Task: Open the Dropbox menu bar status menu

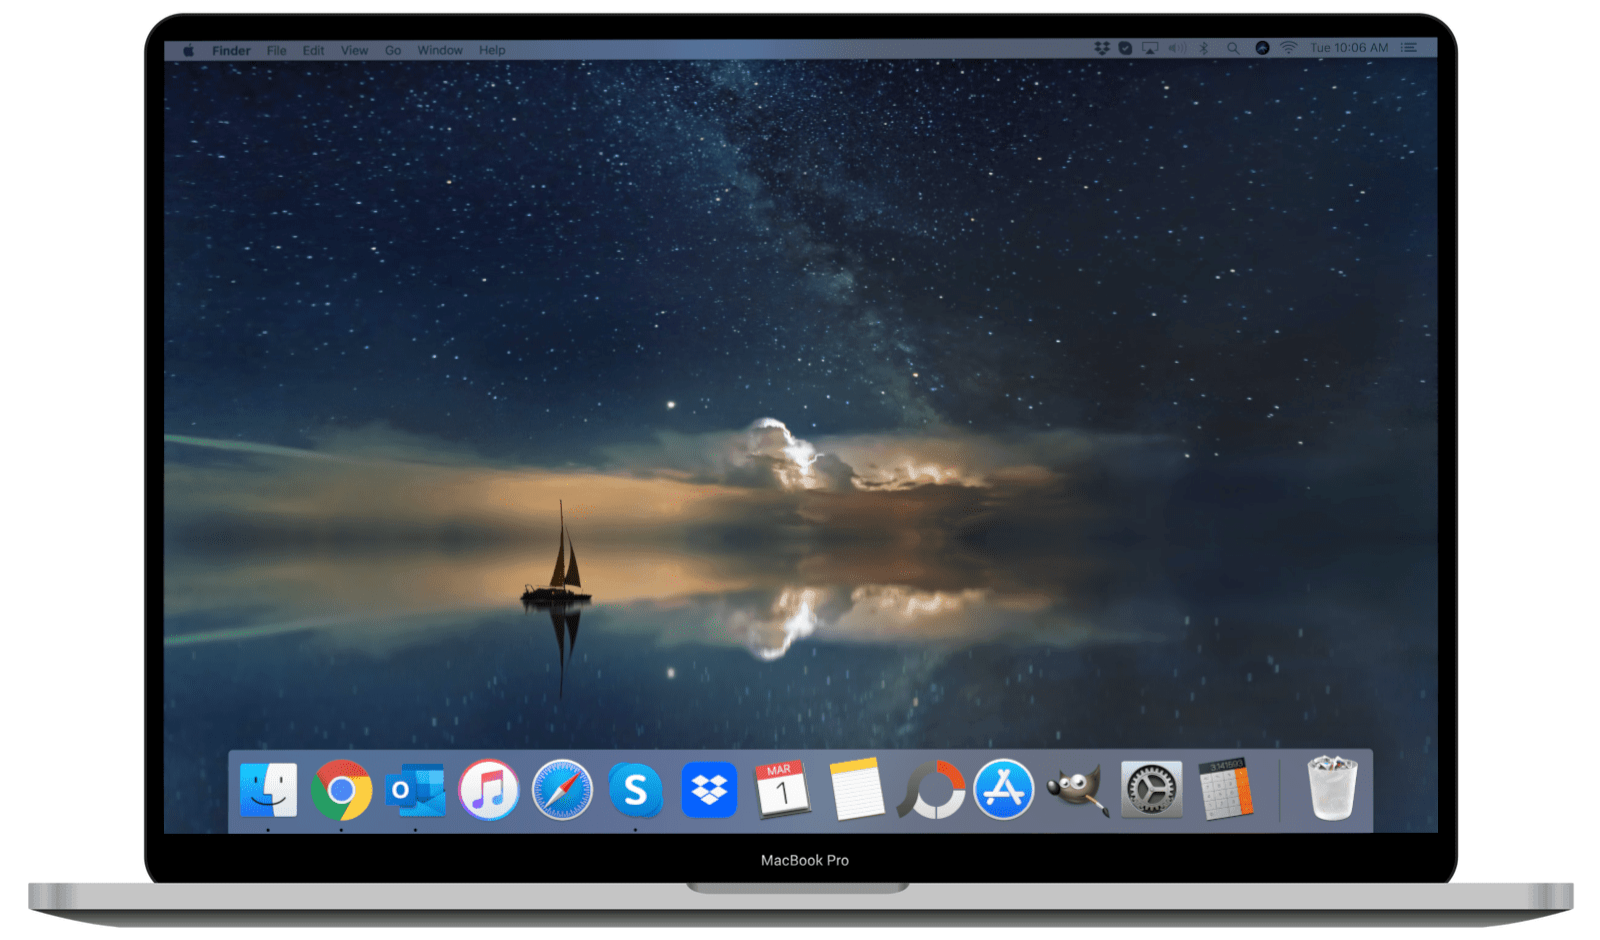Action: point(1100,47)
